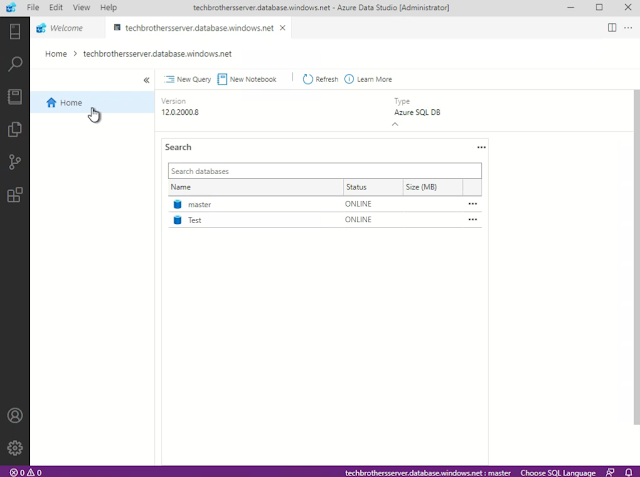Viewport: 640px width, 477px height.
Task: Sort by the Status column header
Action: [x=373, y=187]
